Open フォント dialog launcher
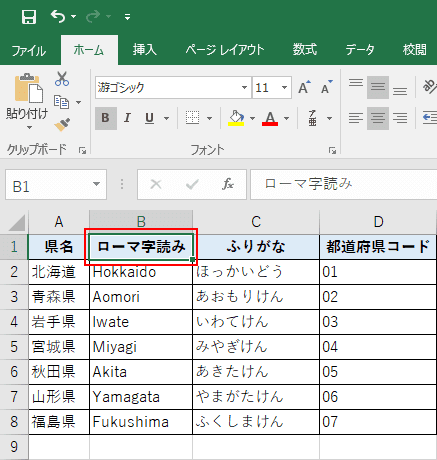 (x=332, y=151)
